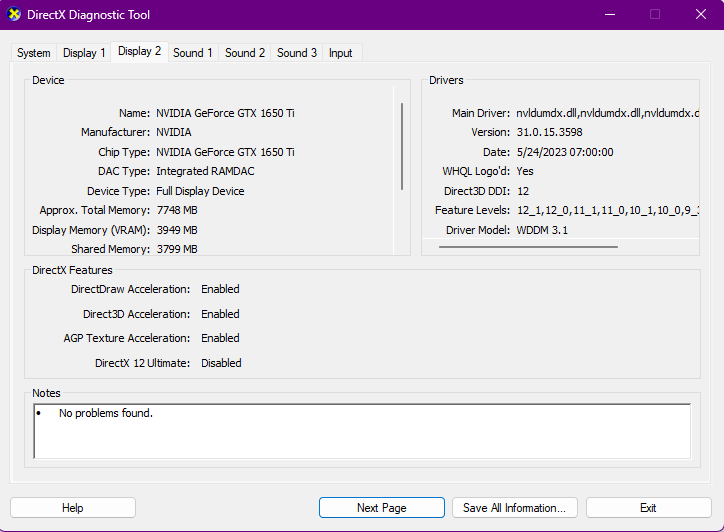Click the DirectX 12 Ultimate Disabled value
724x532 pixels.
pyautogui.click(x=221, y=363)
